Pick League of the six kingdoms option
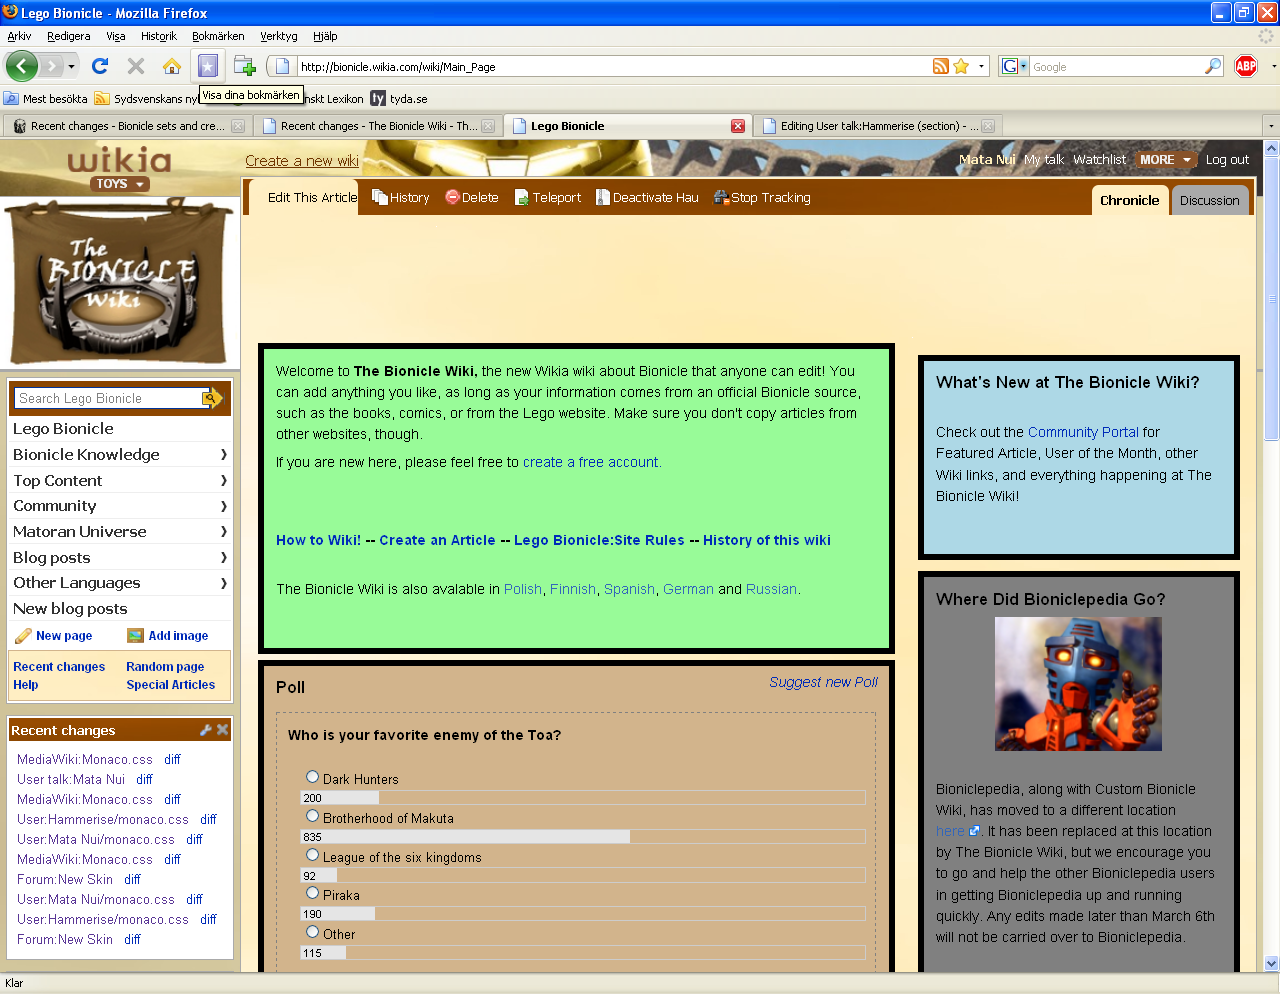 [312, 855]
